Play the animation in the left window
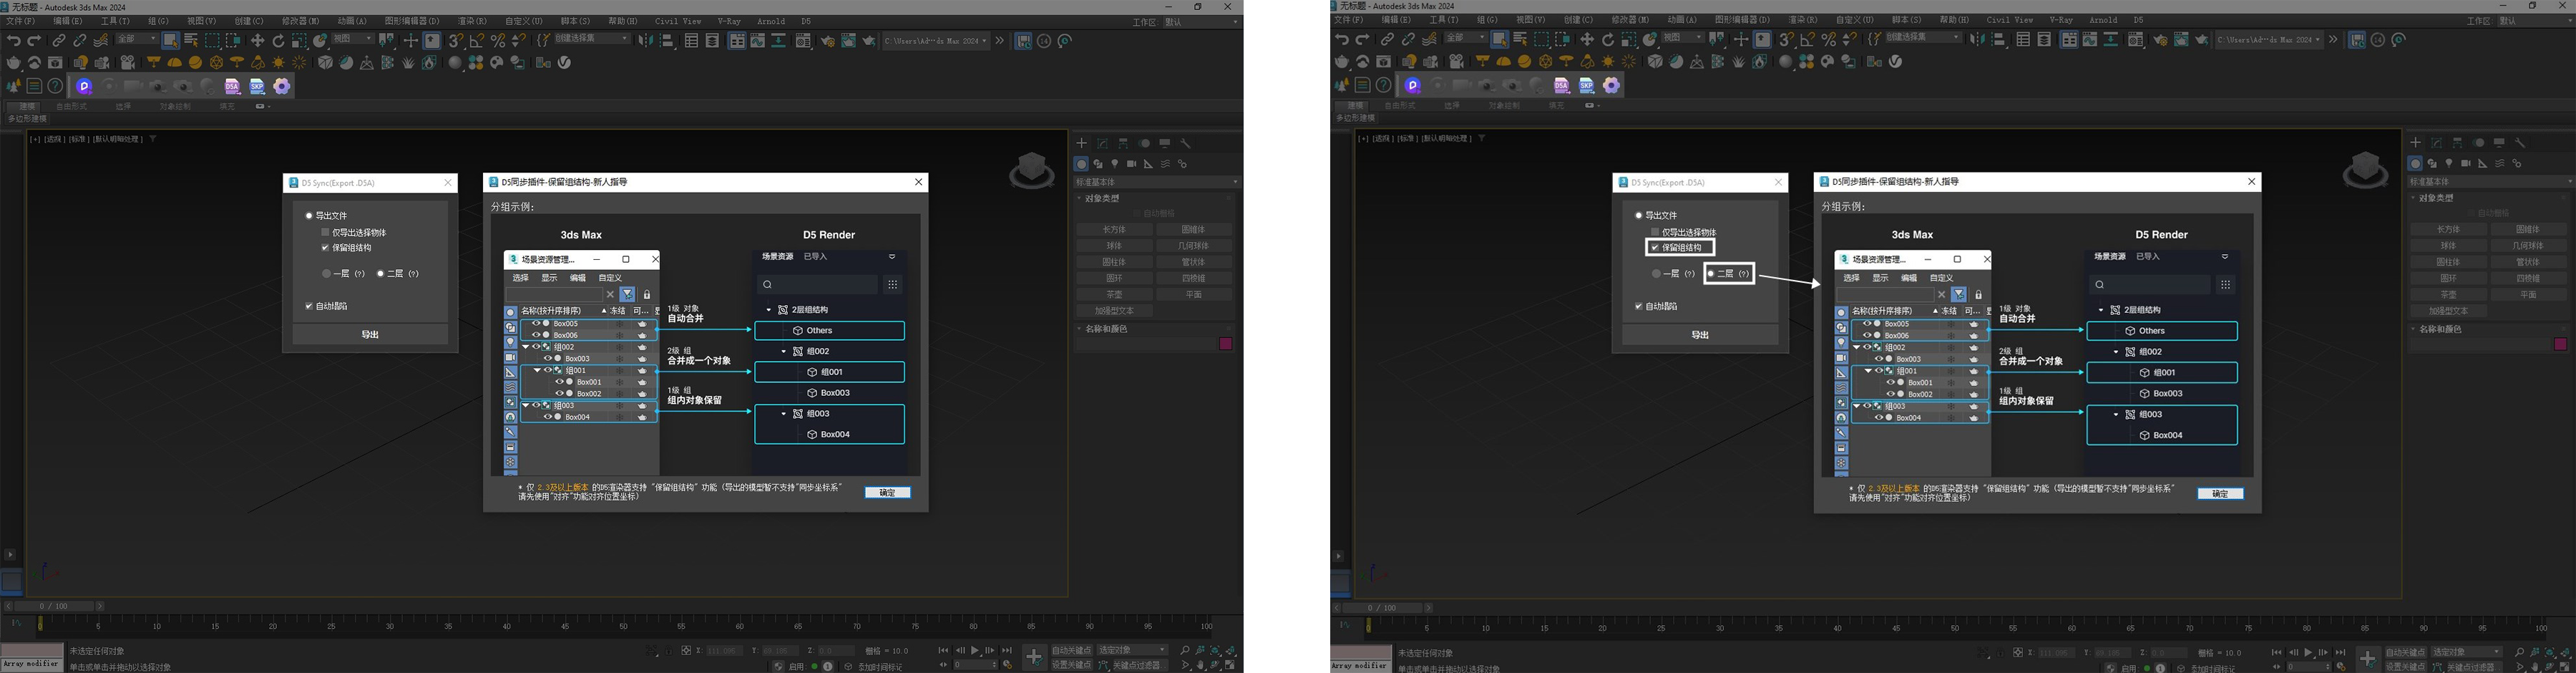 975,651
